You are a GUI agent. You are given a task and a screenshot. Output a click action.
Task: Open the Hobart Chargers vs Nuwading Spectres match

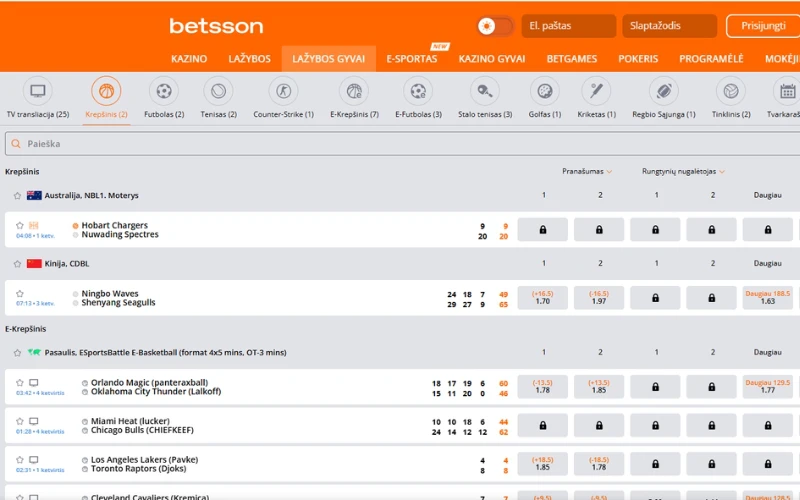coord(120,230)
